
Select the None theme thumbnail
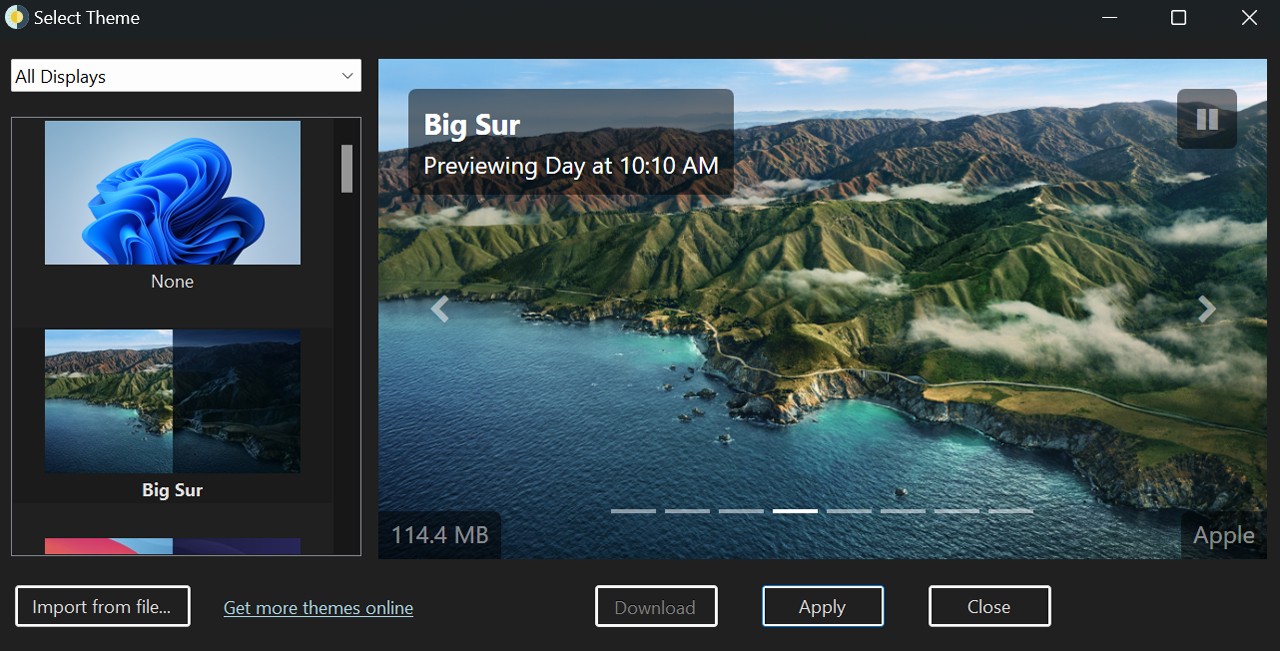[172, 193]
